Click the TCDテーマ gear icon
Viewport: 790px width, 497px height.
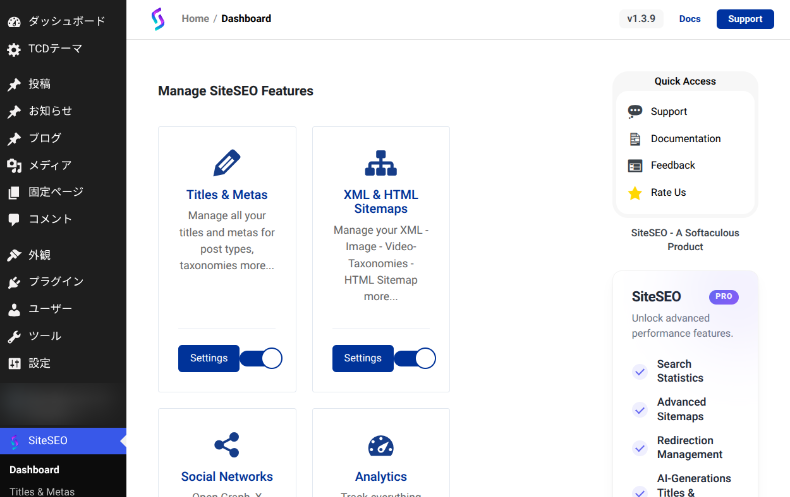coord(14,49)
